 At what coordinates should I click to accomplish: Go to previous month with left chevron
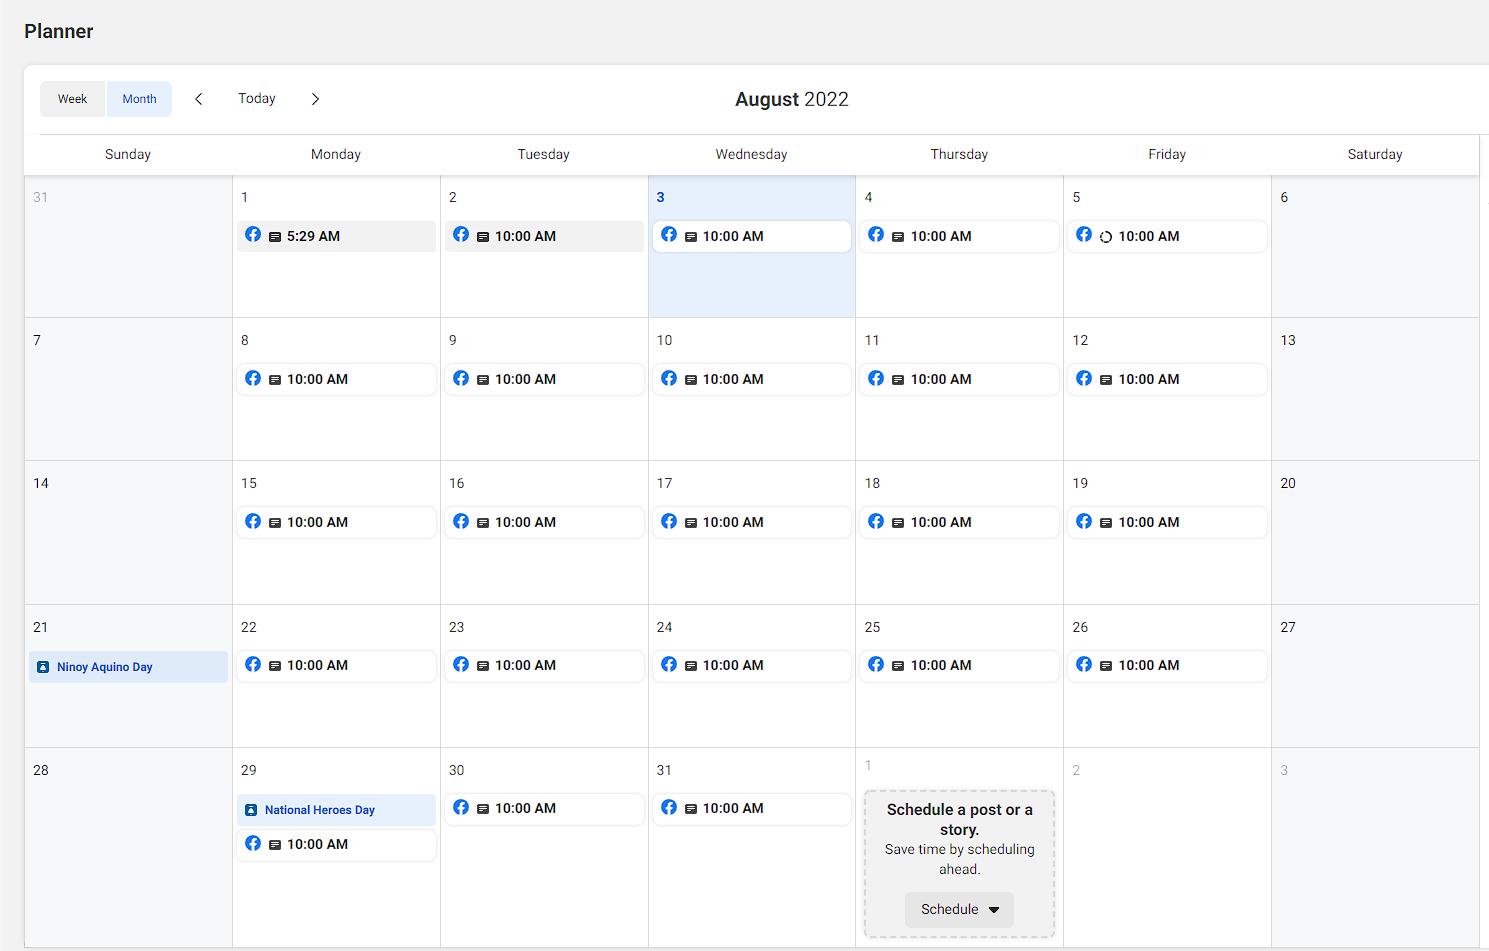(199, 99)
